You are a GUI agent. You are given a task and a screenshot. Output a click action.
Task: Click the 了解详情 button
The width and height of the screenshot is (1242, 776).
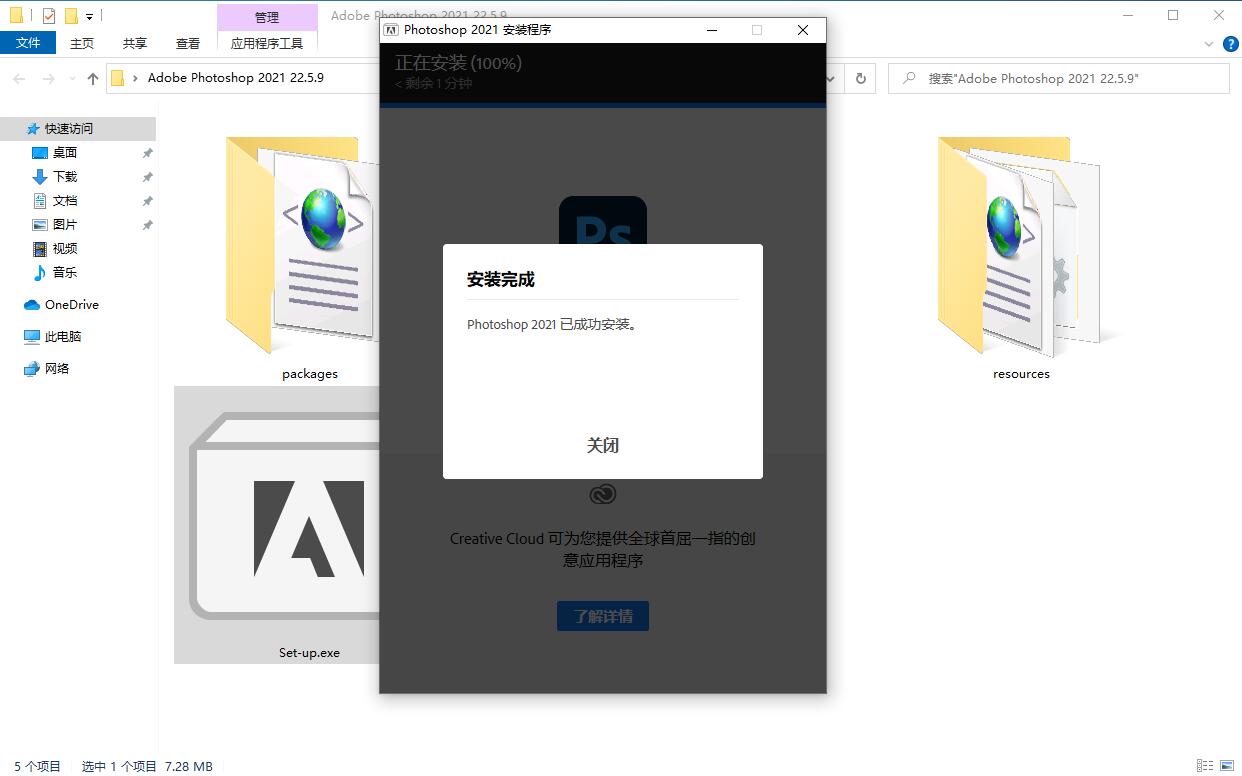(x=602, y=615)
